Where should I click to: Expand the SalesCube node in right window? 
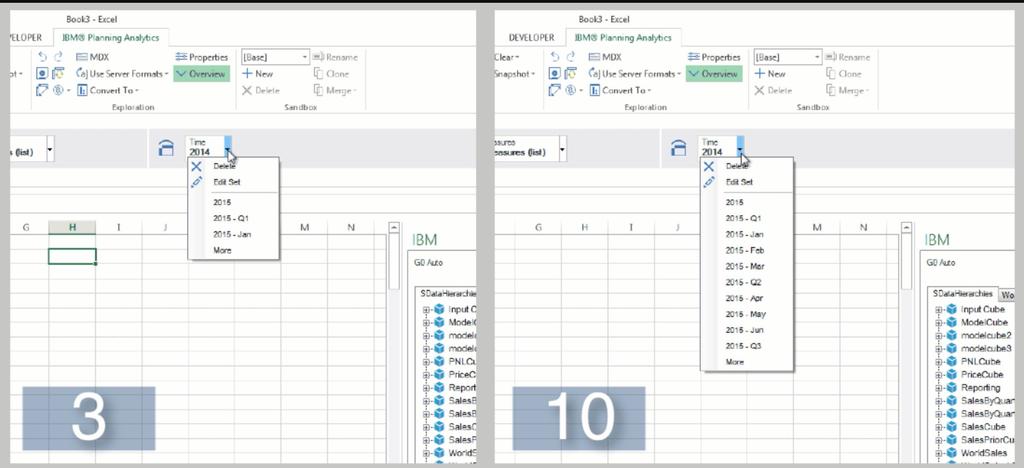pos(938,427)
